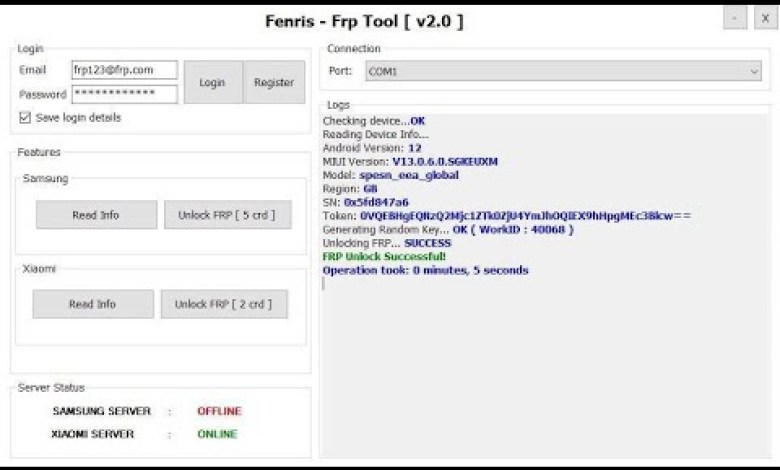Image resolution: width=780 pixels, height=470 pixels.
Task: Click the Email input field
Action: [124, 70]
